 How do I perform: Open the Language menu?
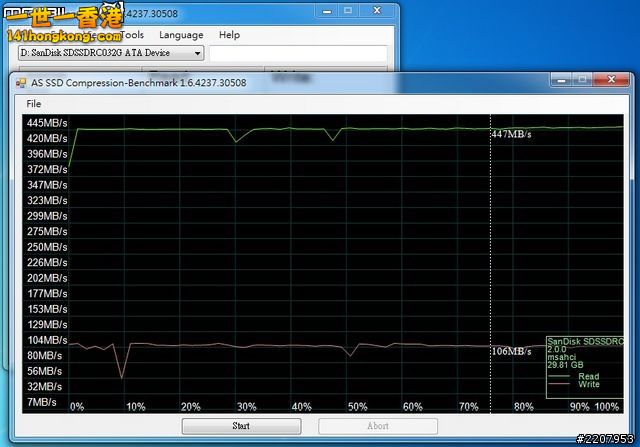(181, 35)
